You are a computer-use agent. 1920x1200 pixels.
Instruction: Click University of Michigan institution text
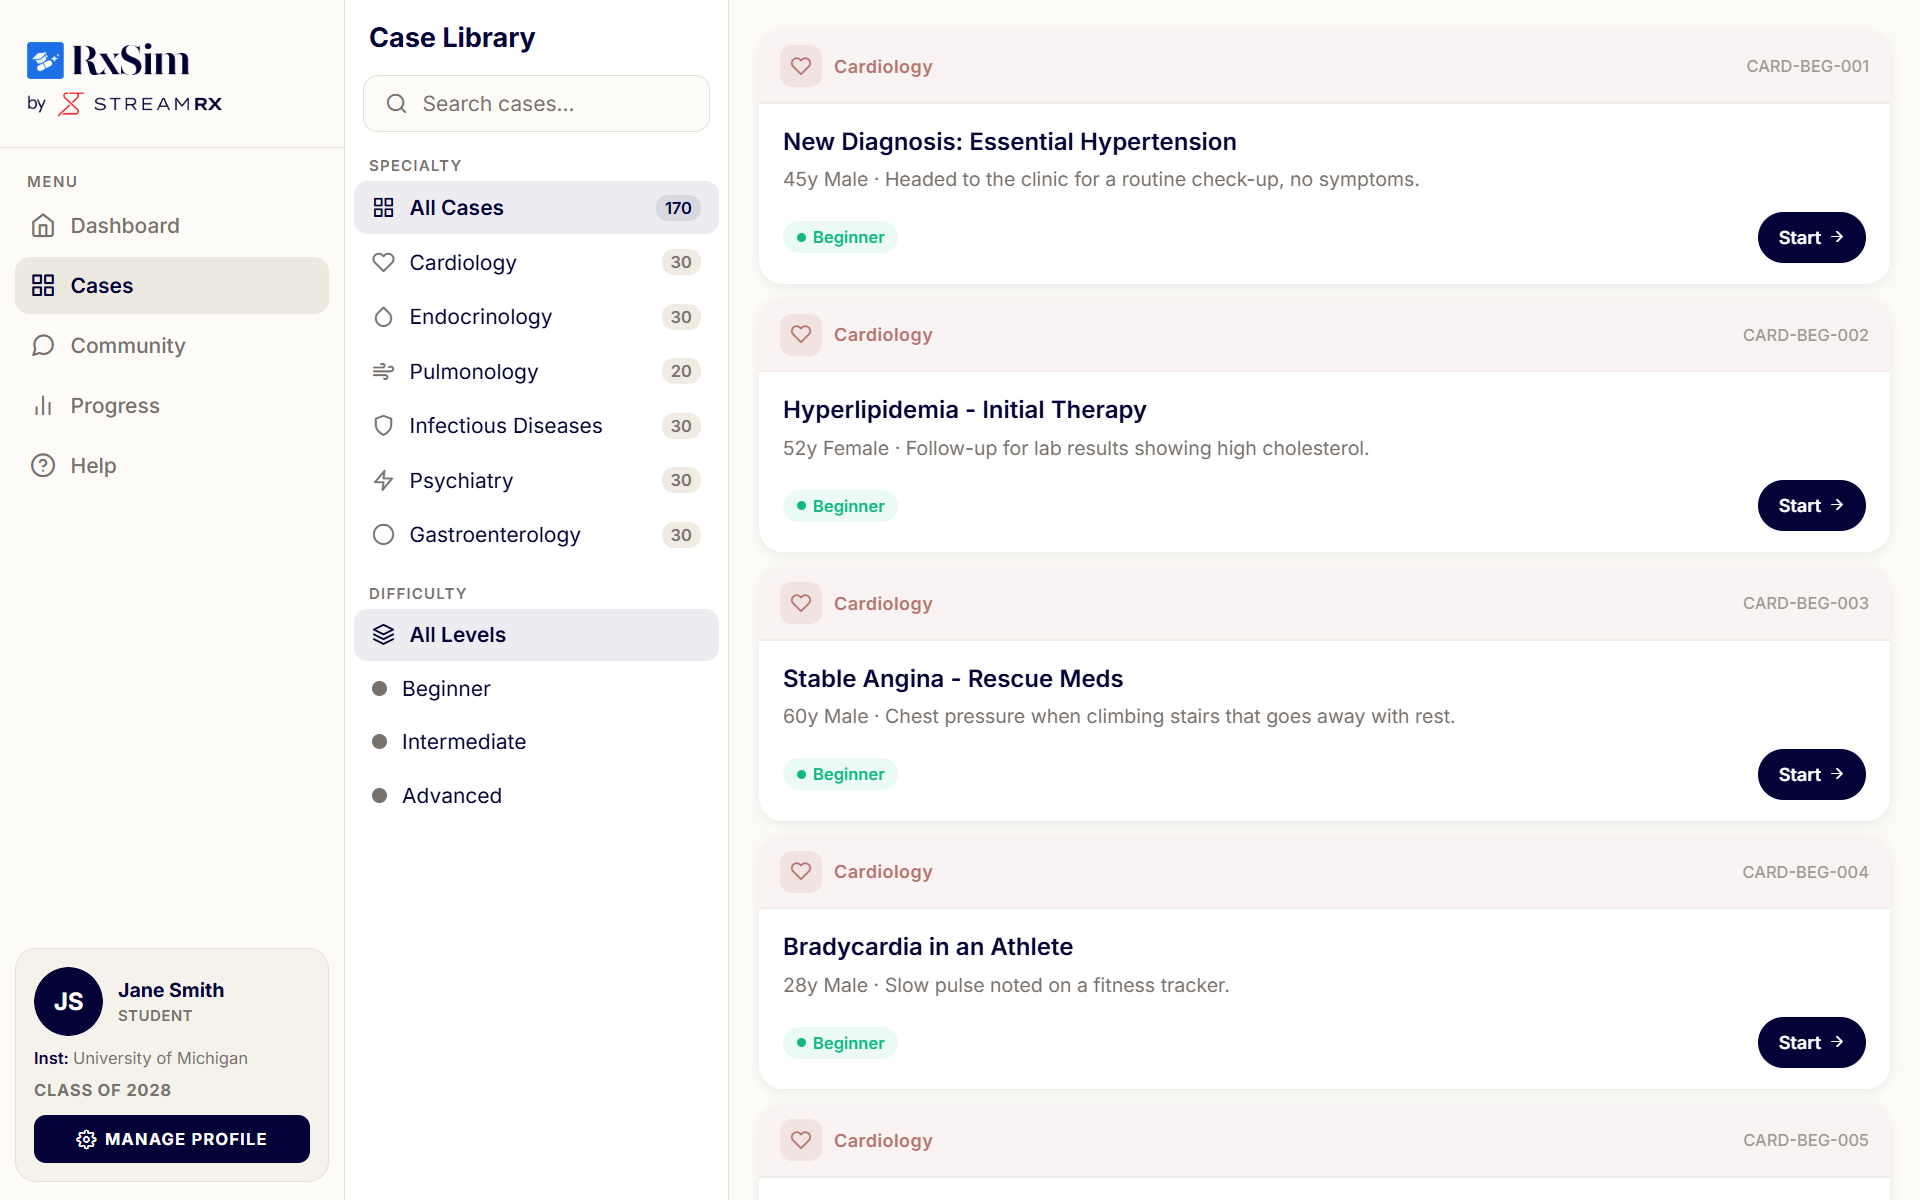pos(160,1058)
